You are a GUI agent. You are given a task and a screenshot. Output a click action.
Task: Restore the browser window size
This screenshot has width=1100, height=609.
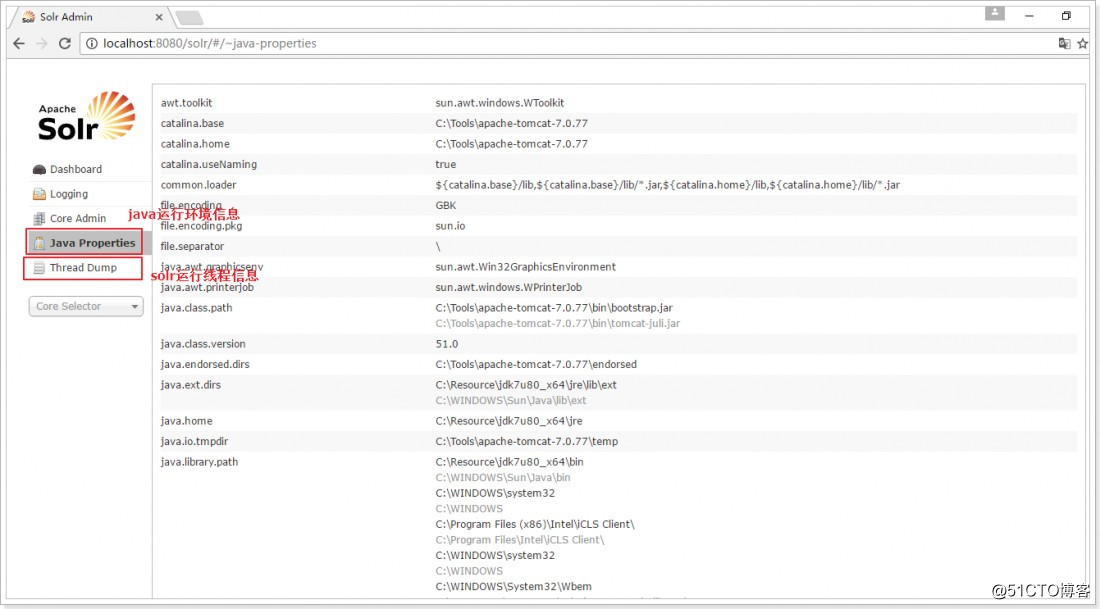[1066, 15]
